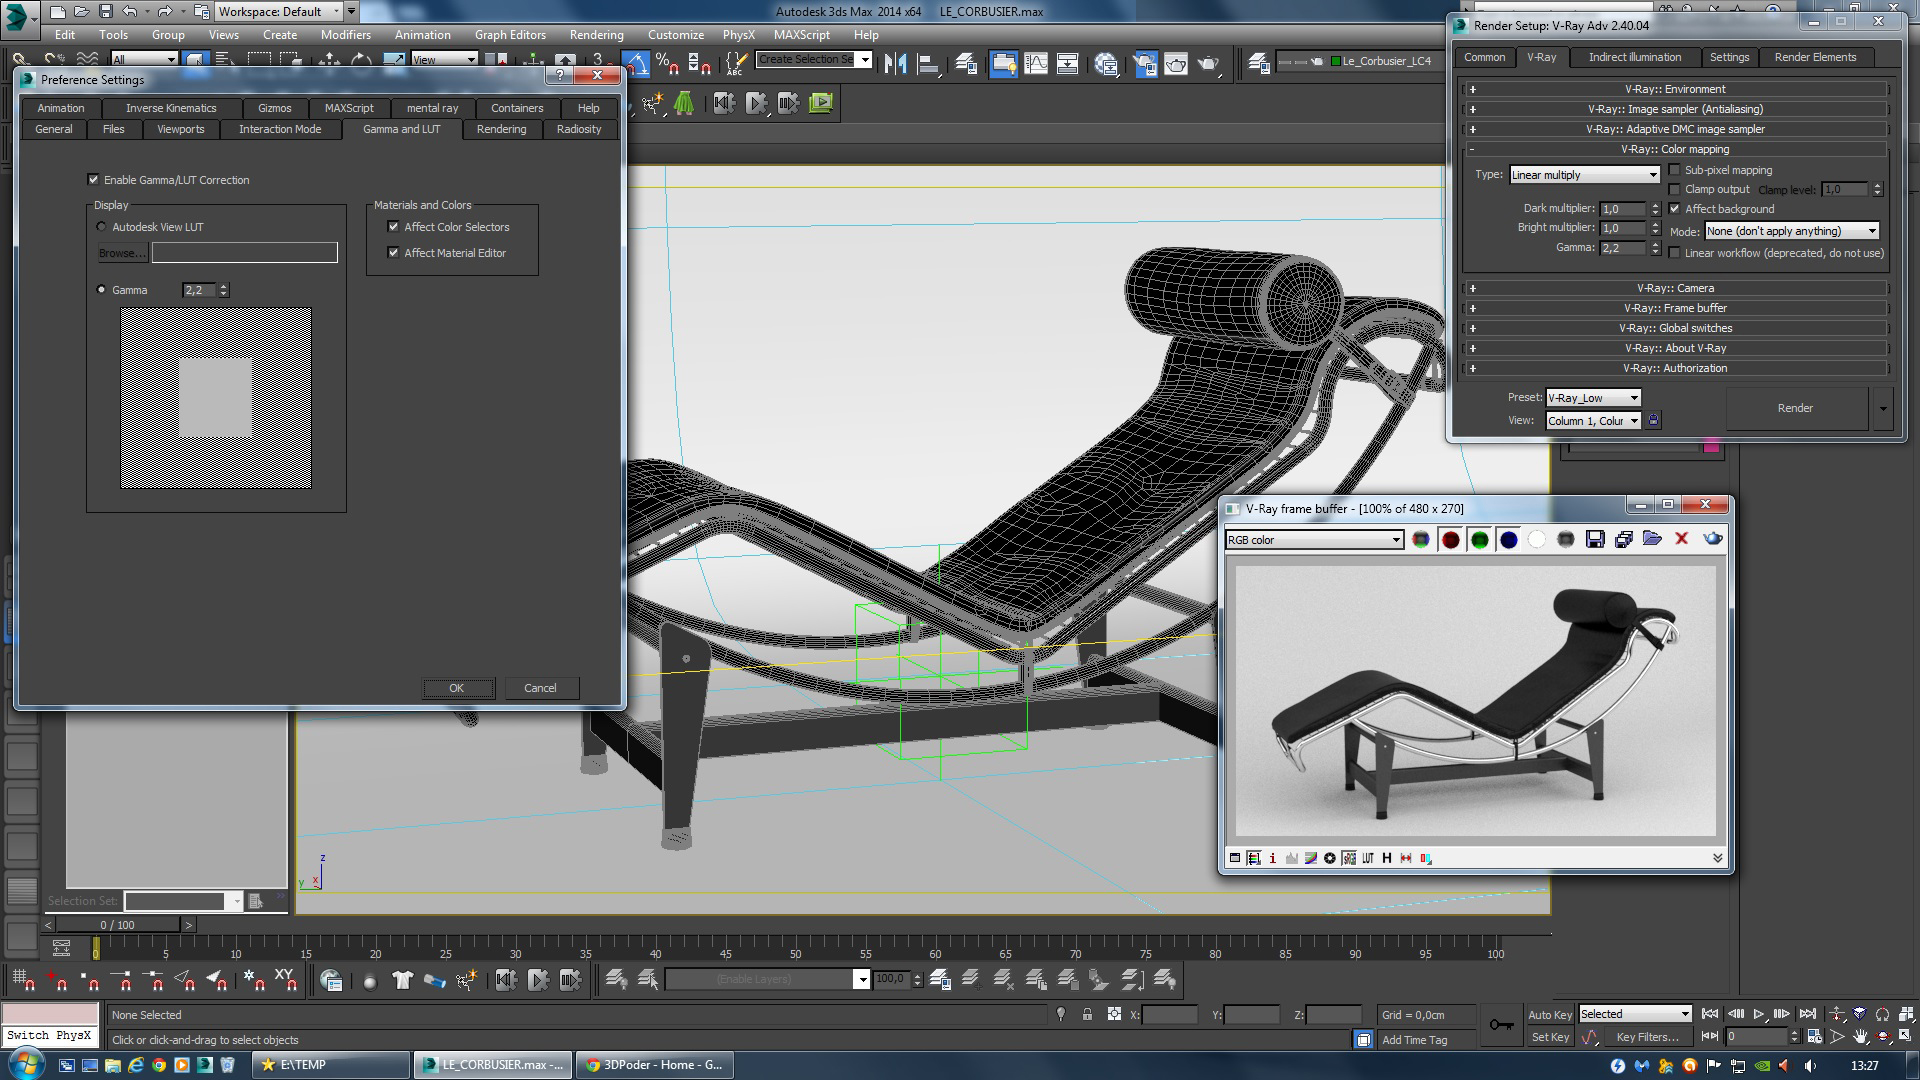1920x1080 pixels.
Task: Select Autodesk View LUT radio button
Action: [x=101, y=227]
